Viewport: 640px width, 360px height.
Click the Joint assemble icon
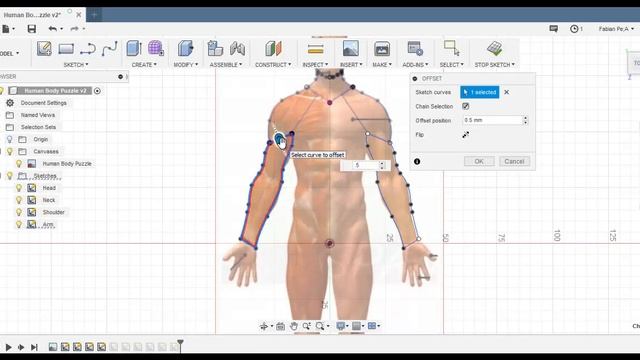(x=237, y=49)
